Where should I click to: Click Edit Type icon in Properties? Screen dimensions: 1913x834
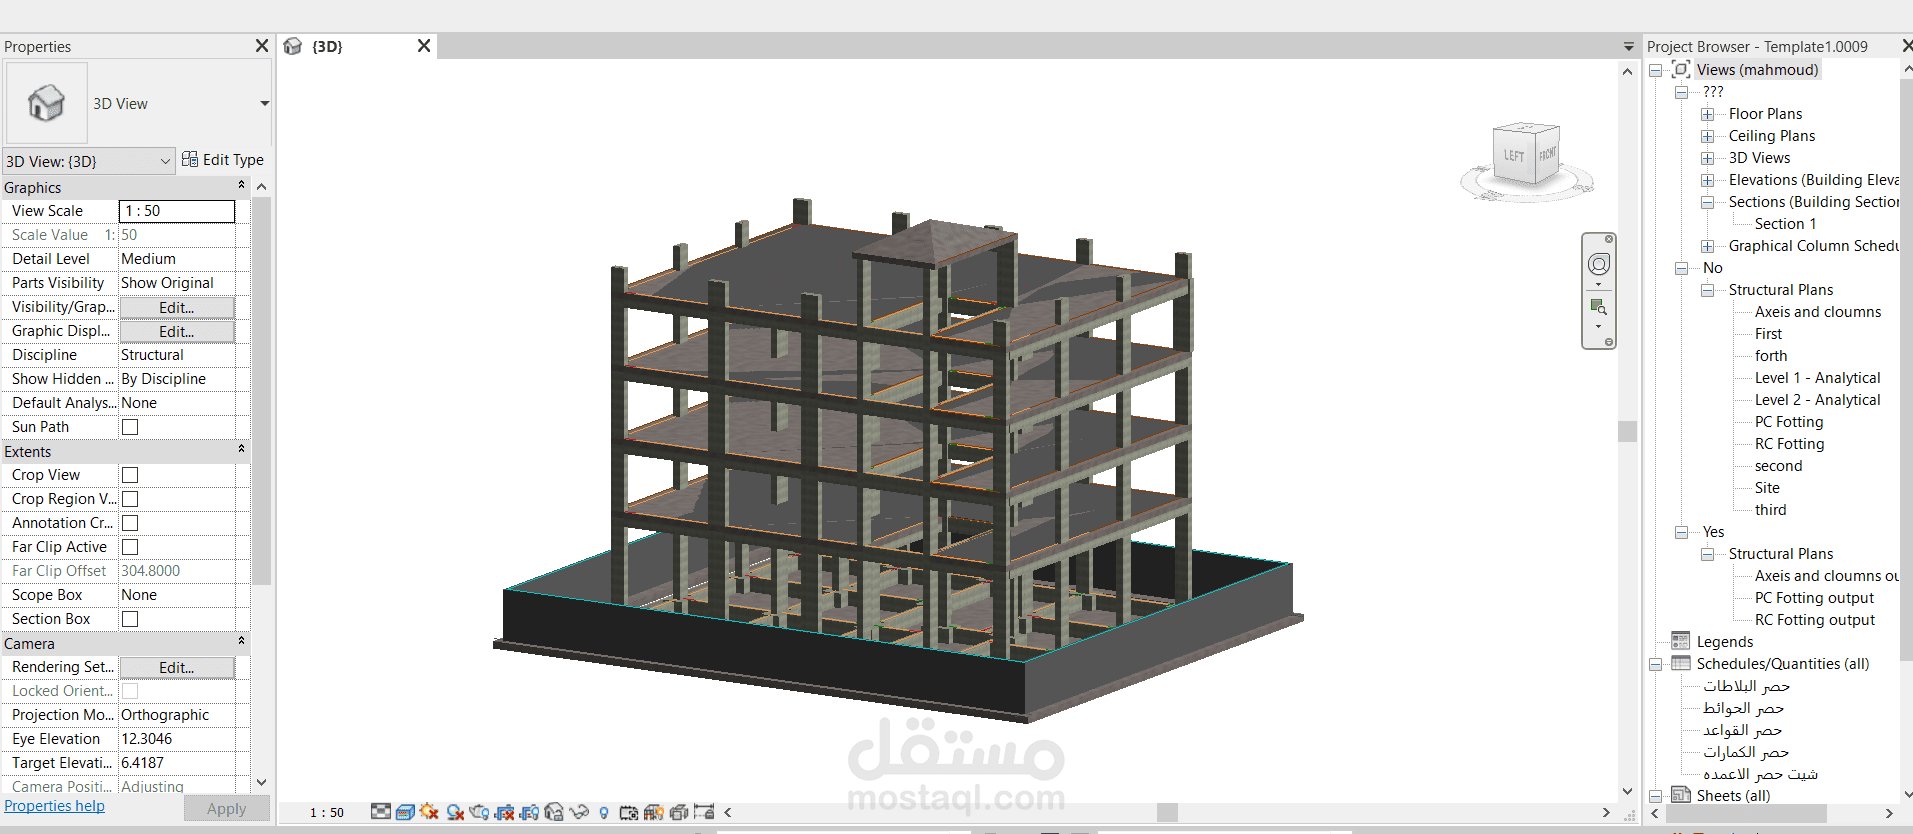190,159
